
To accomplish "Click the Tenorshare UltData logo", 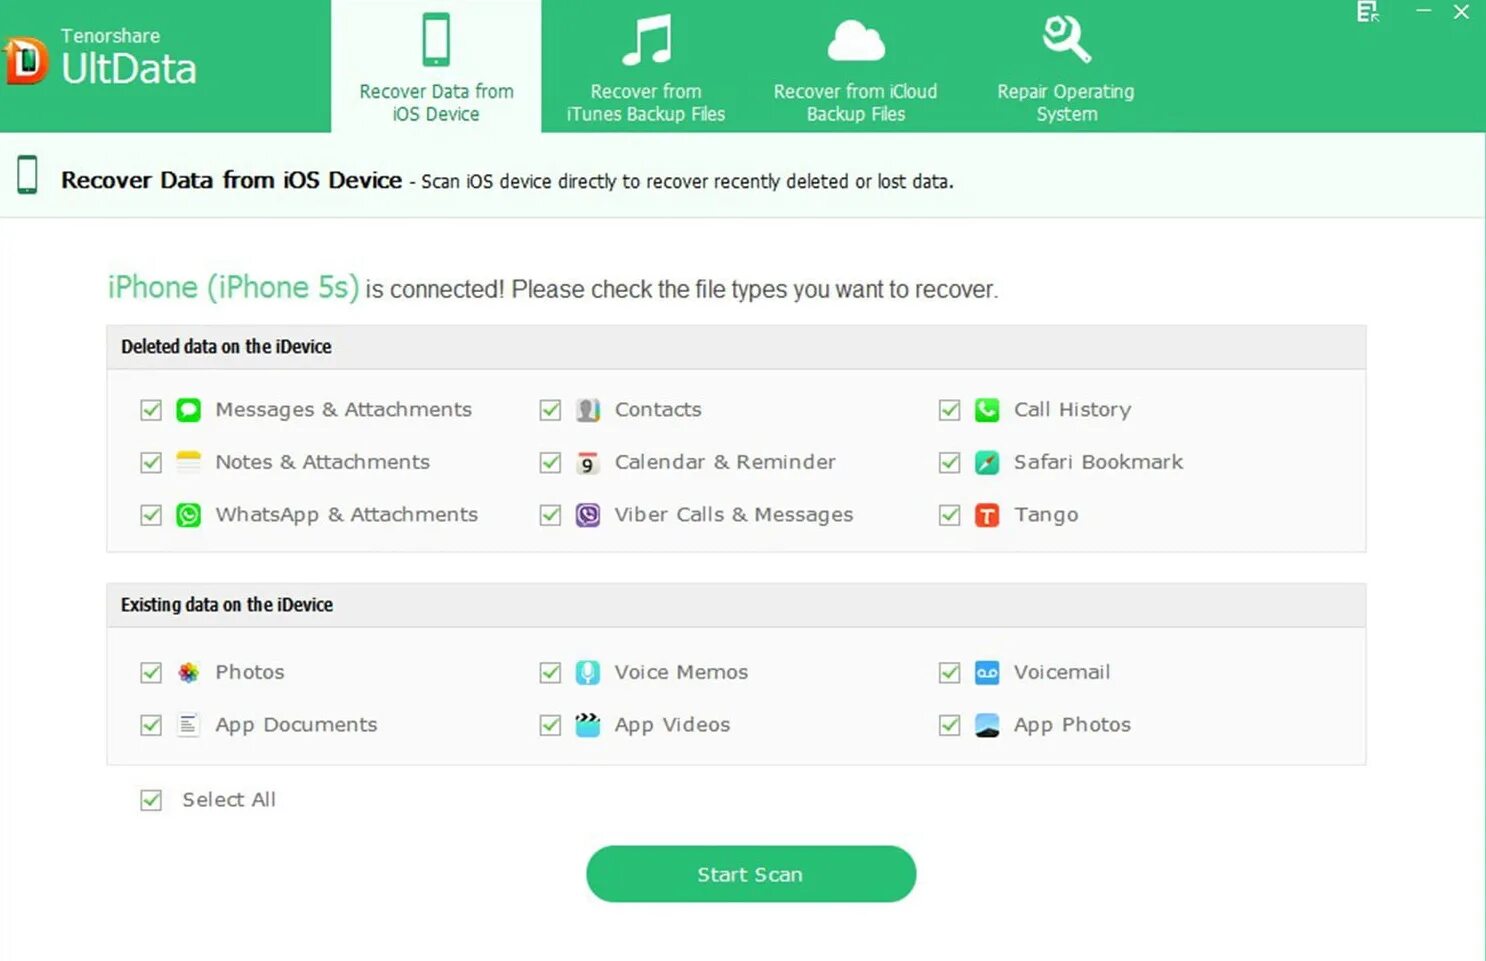I will [100, 58].
